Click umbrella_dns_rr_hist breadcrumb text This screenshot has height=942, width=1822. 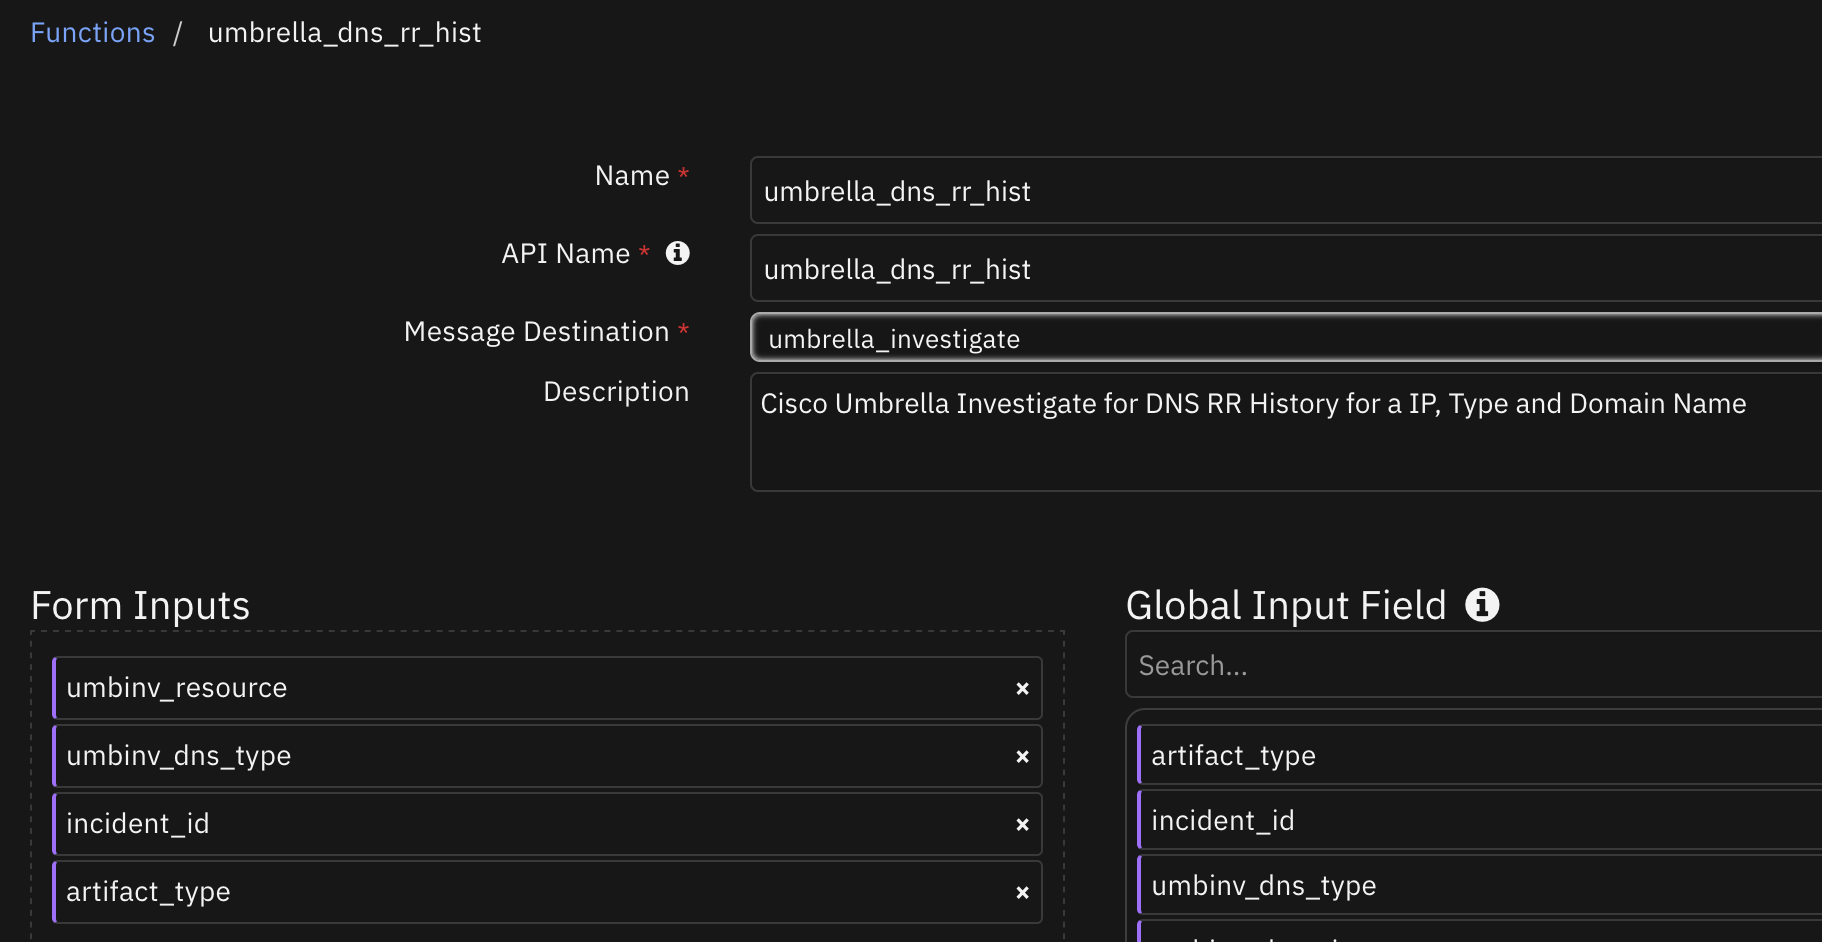tap(345, 33)
